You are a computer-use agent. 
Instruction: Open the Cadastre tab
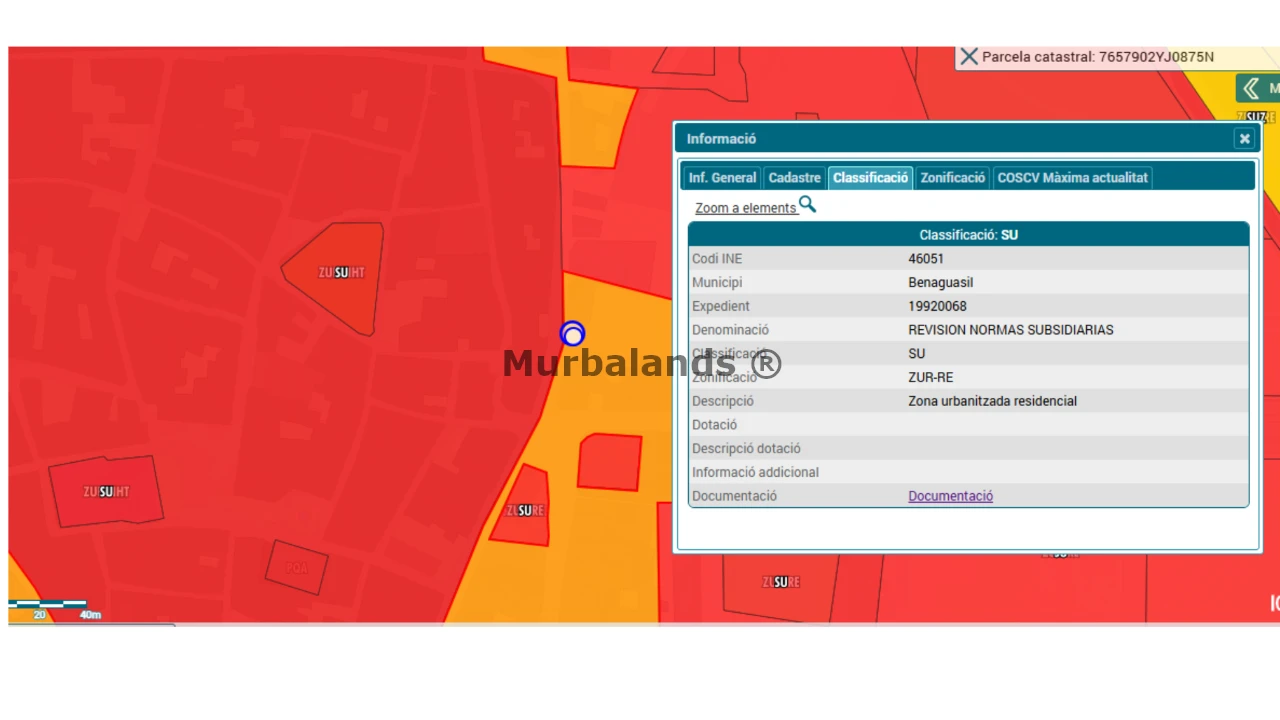coord(795,178)
